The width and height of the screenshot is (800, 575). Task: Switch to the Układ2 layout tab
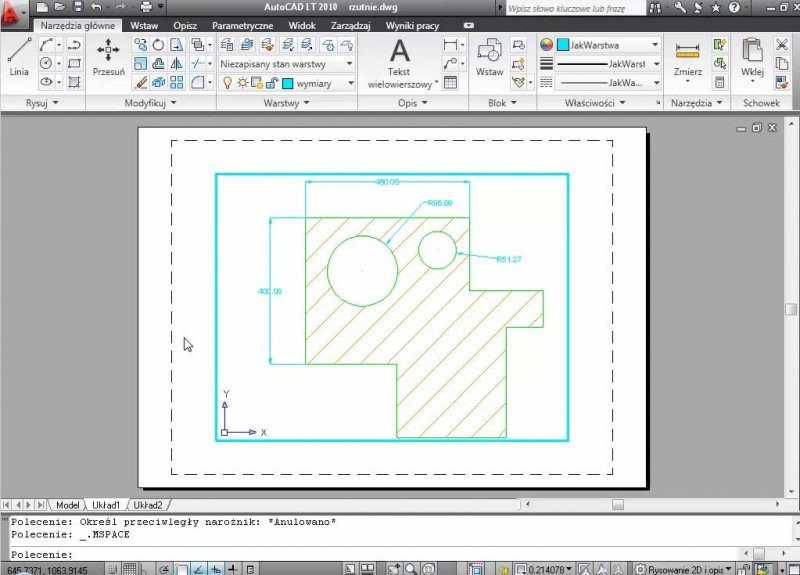(x=148, y=505)
